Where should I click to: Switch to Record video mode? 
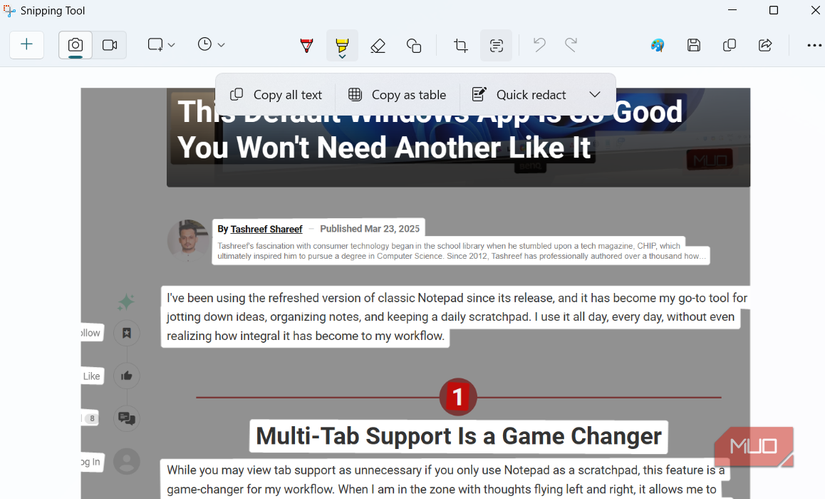pos(109,45)
